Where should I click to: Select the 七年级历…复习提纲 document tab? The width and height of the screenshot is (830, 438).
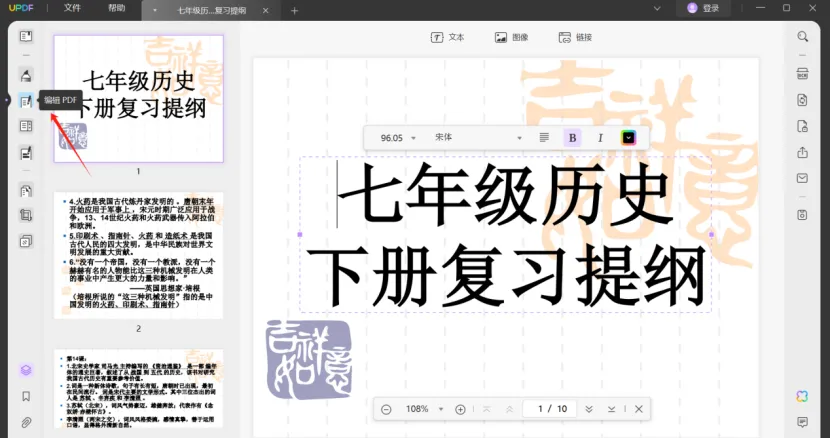(x=211, y=11)
